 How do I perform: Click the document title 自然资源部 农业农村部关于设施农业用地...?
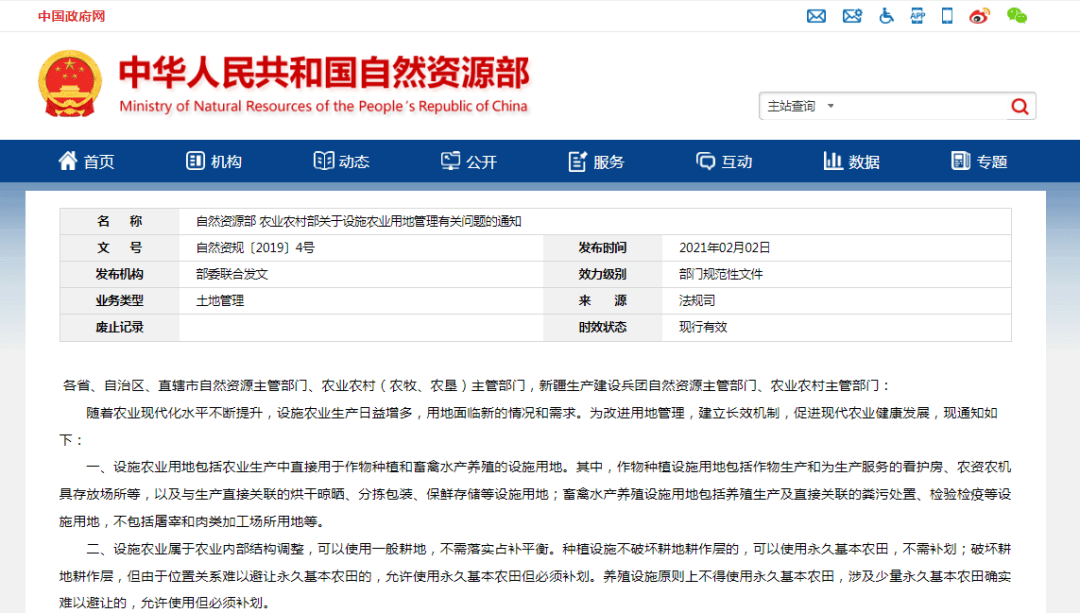pyautogui.click(x=358, y=221)
